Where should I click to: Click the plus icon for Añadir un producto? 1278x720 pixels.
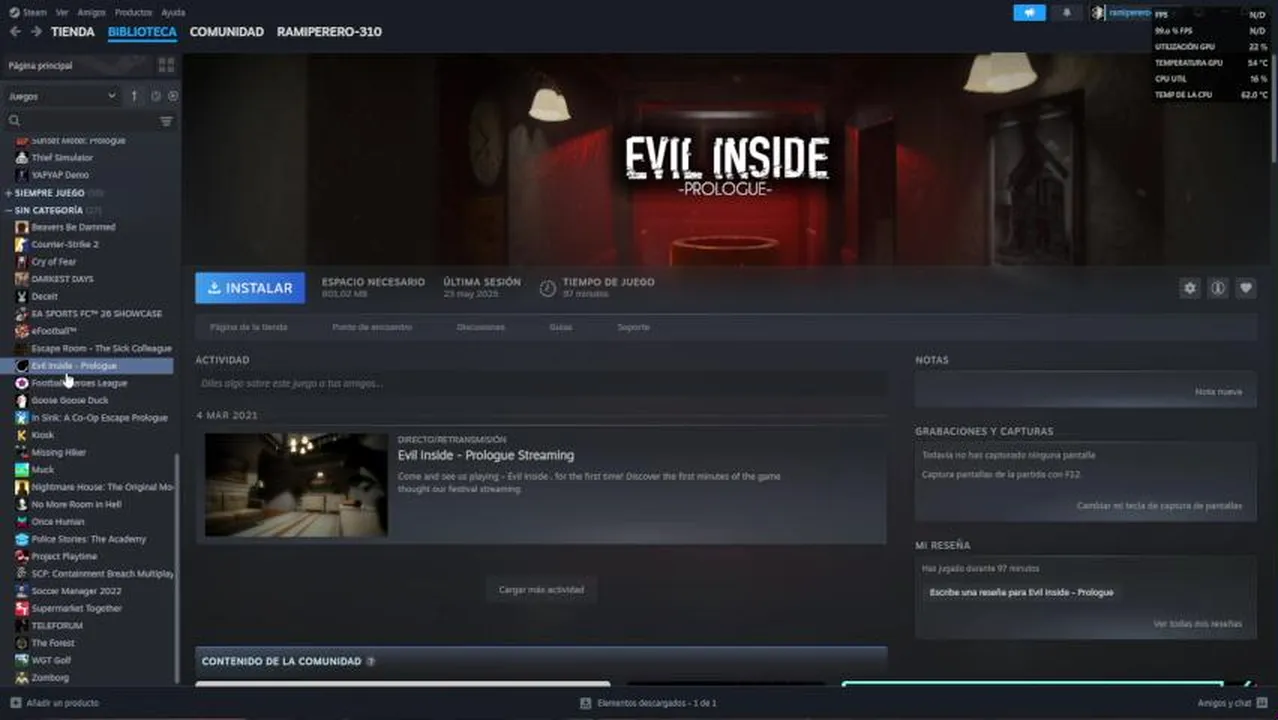15,703
